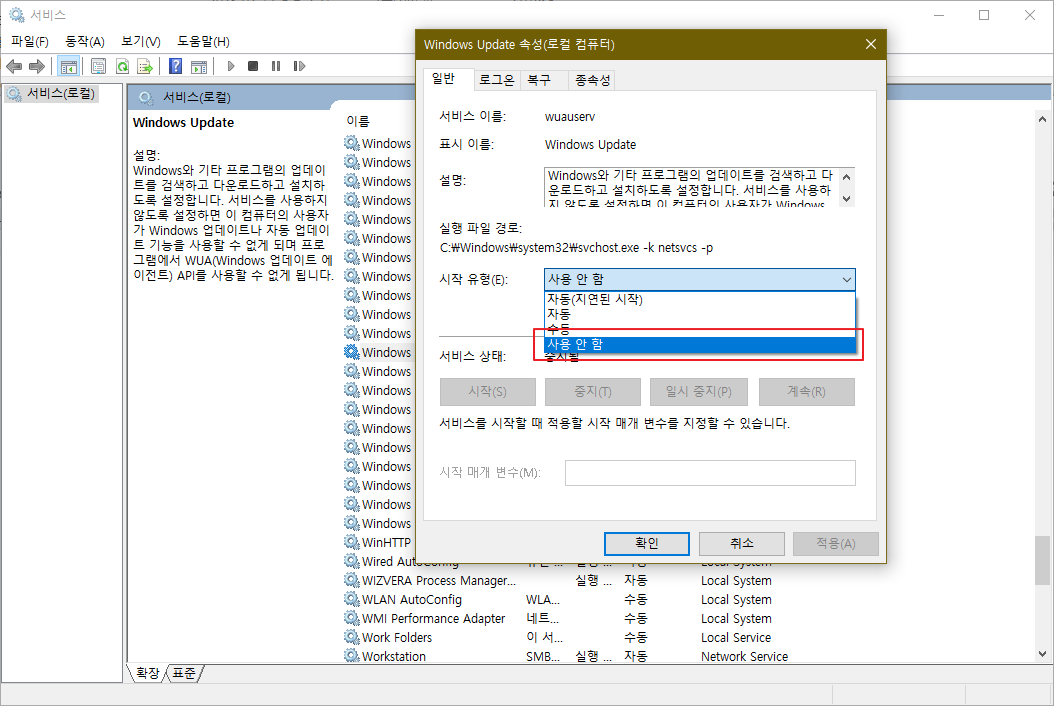Image resolution: width=1054 pixels, height=706 pixels.
Task: Click the 중지(T) service button
Action: click(x=593, y=391)
